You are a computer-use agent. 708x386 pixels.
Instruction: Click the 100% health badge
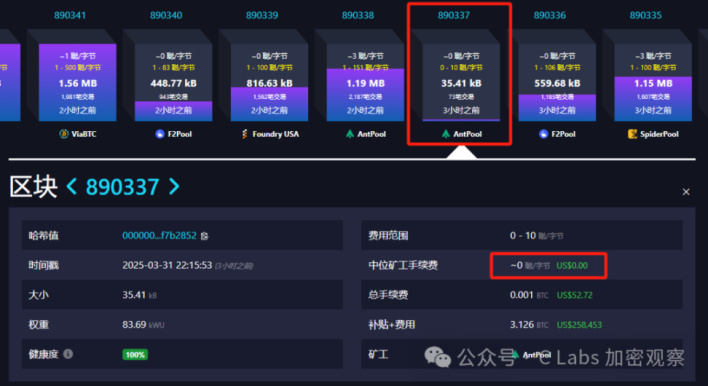click(x=135, y=354)
